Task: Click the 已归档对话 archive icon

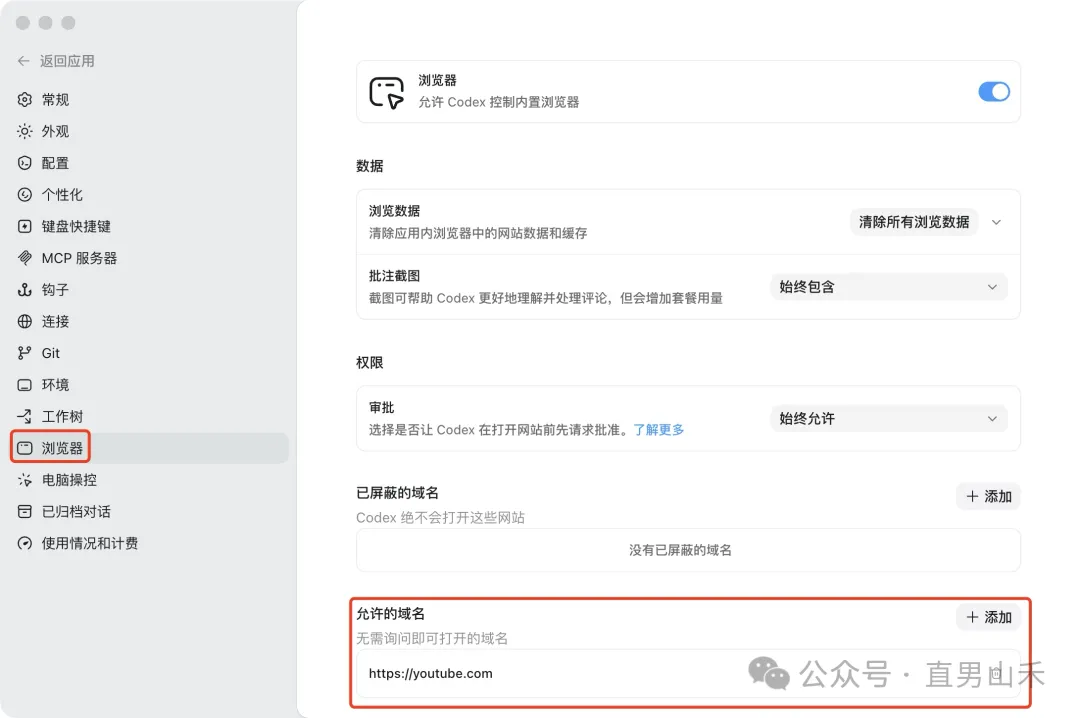Action: (25, 511)
